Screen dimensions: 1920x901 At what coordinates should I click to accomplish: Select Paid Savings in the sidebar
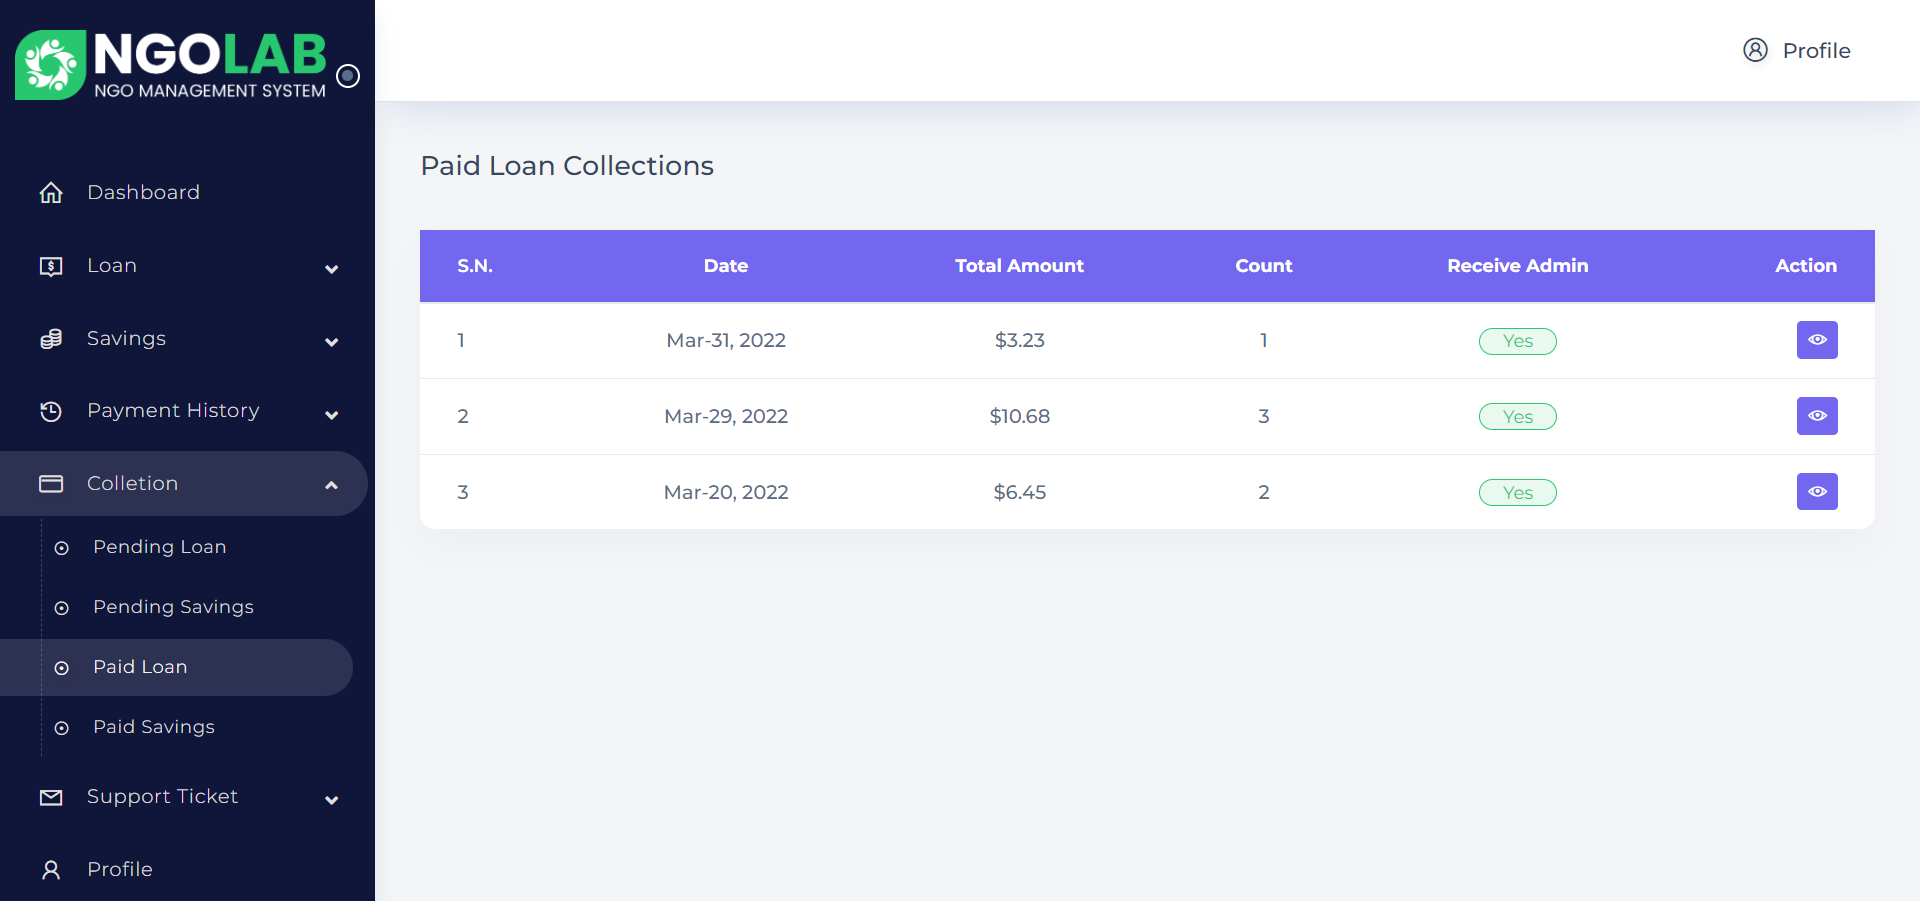[153, 727]
